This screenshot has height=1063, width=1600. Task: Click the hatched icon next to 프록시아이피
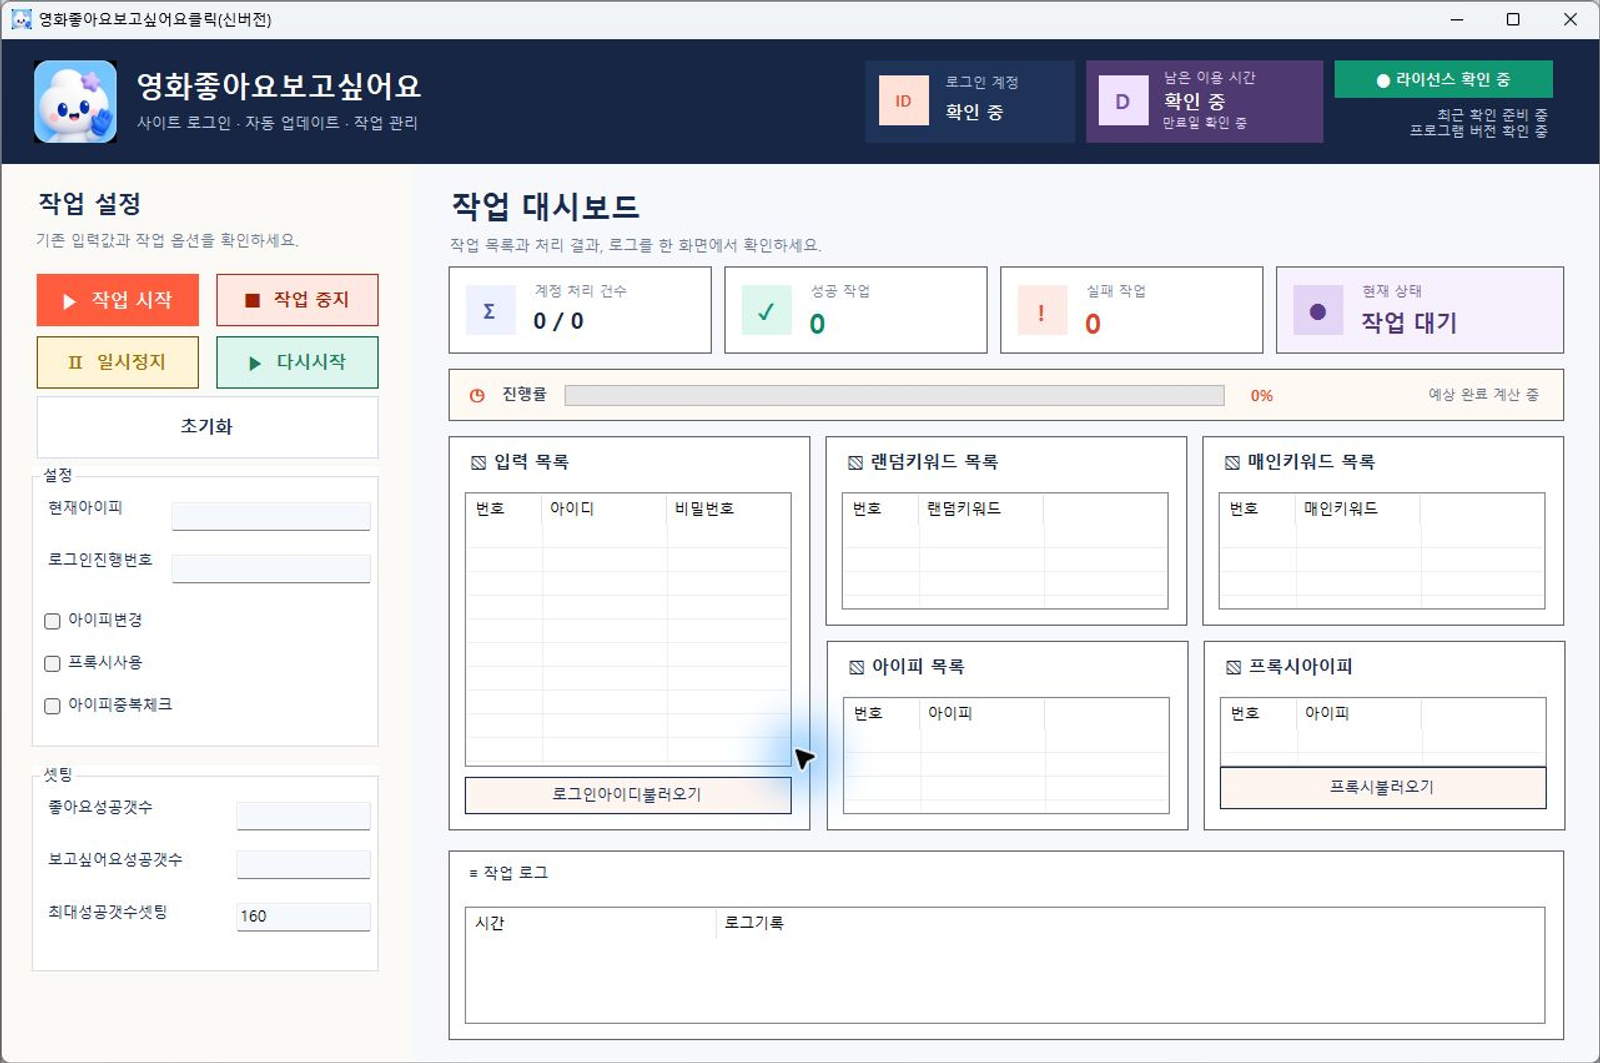tap(1233, 667)
